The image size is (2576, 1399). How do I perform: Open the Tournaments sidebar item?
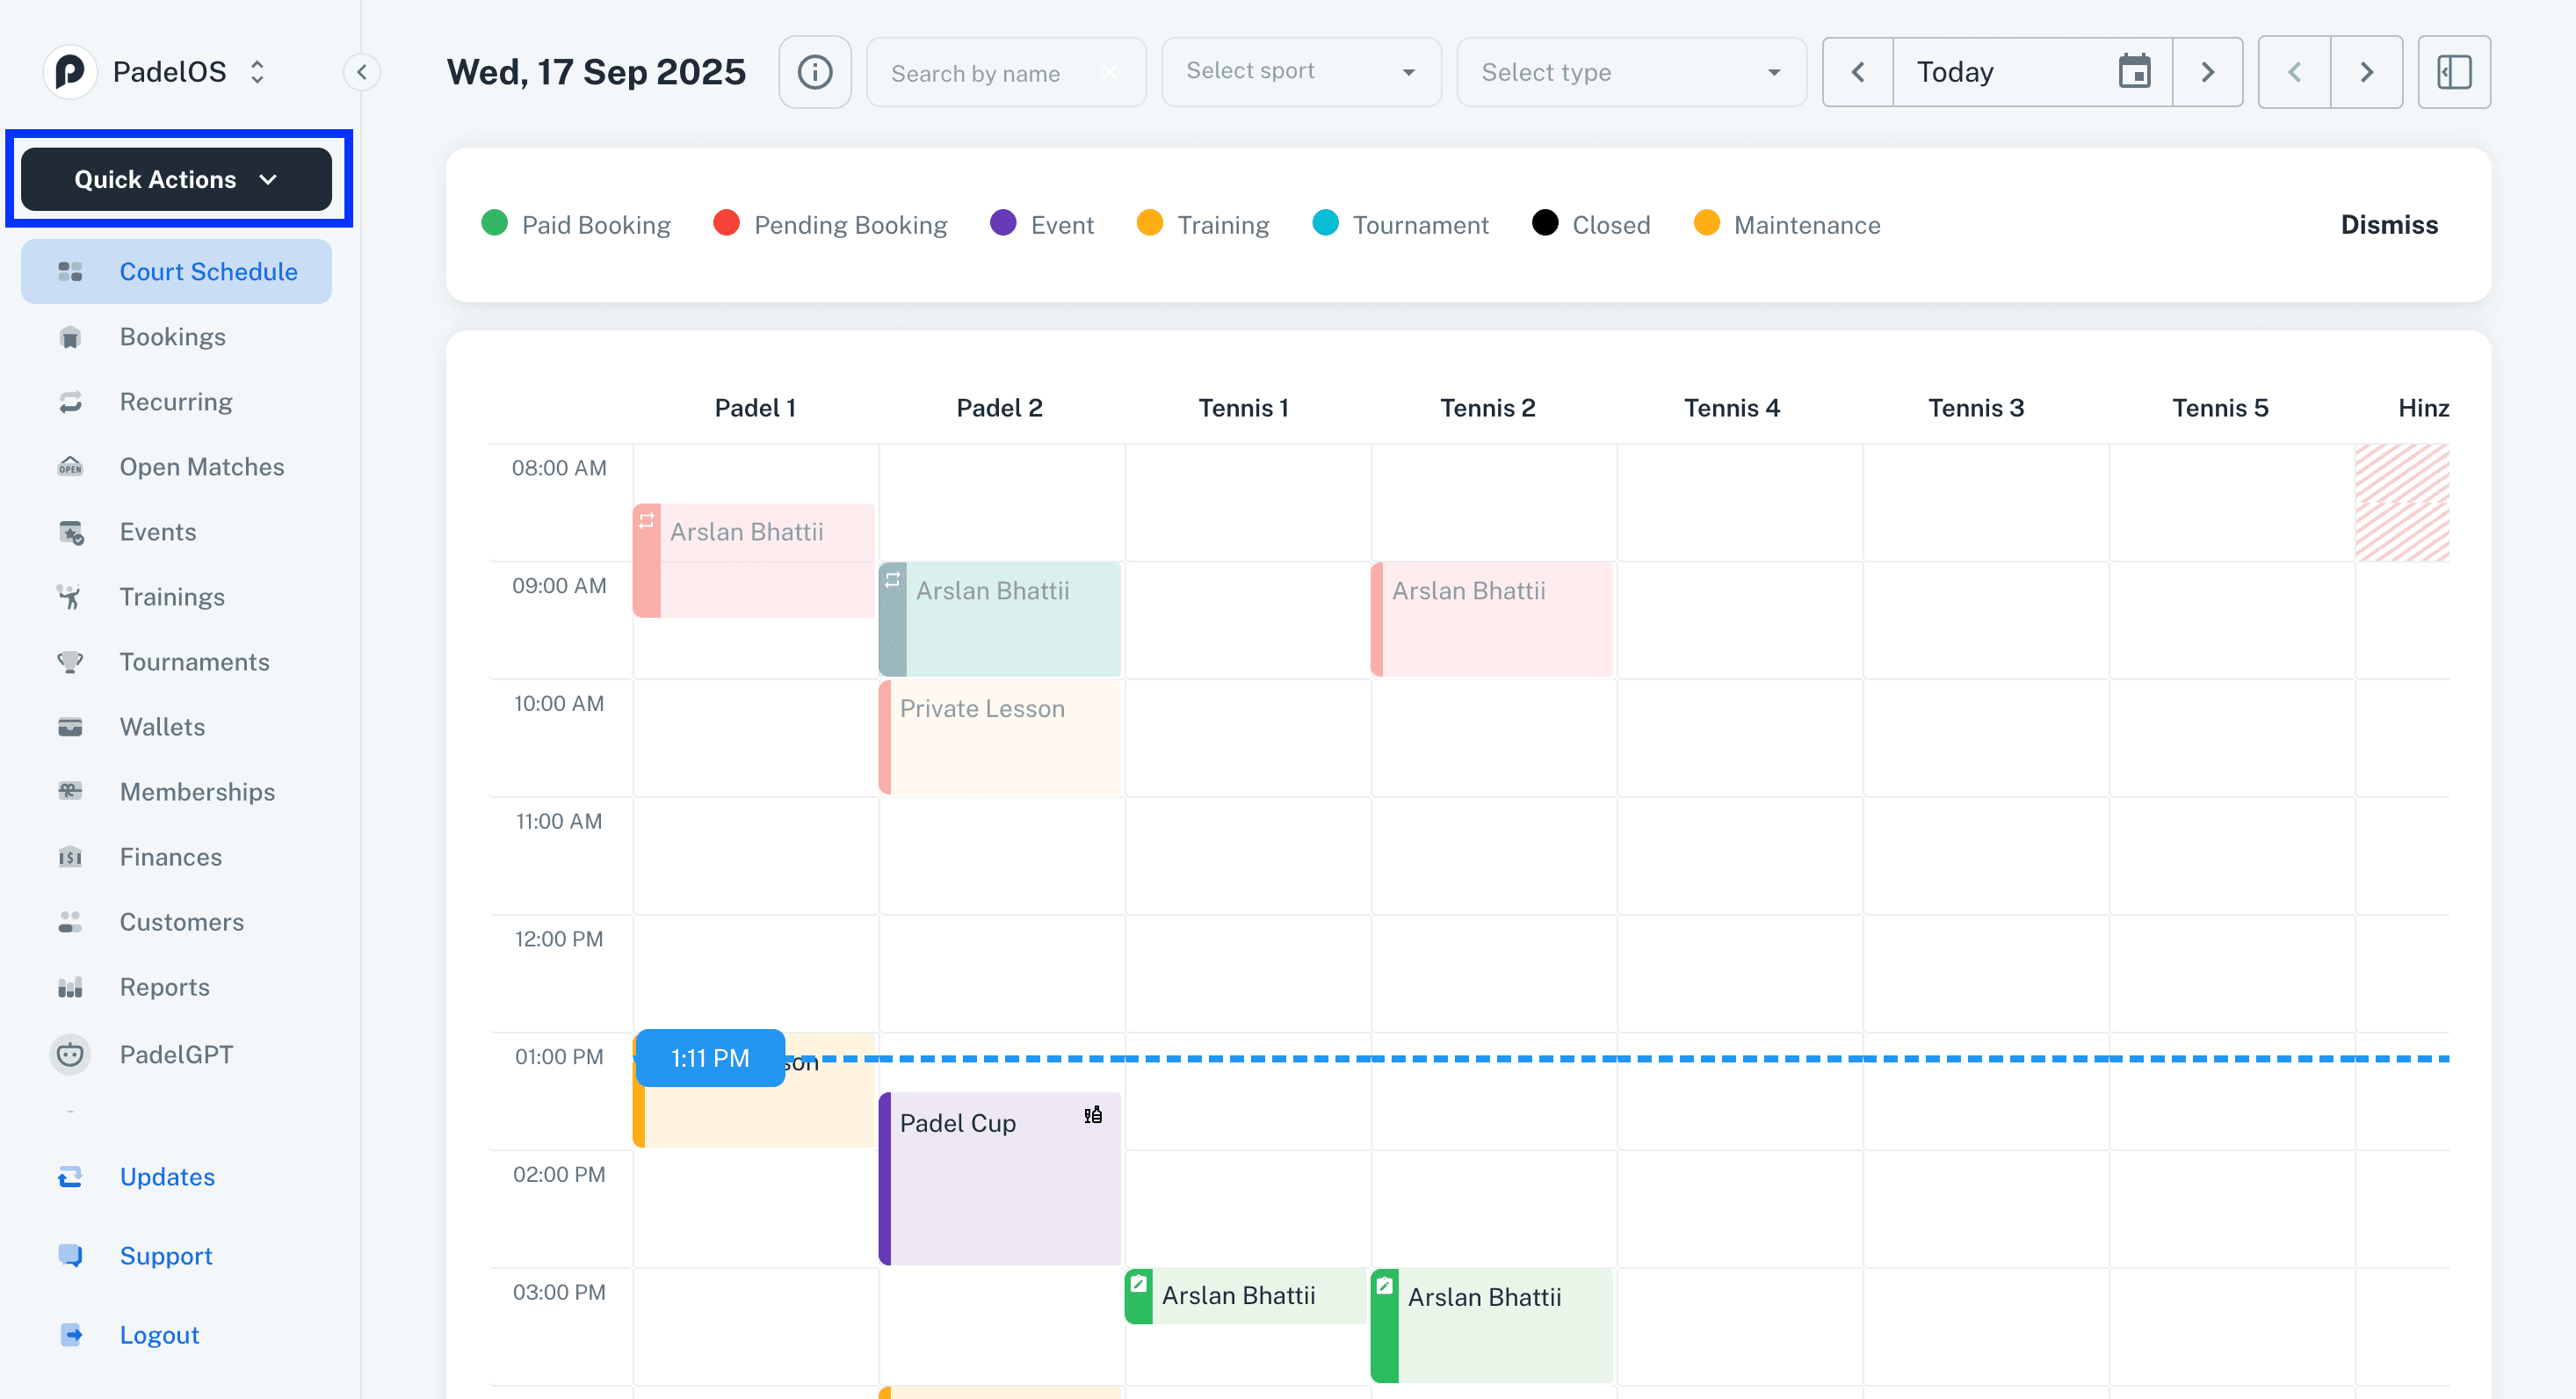(194, 662)
